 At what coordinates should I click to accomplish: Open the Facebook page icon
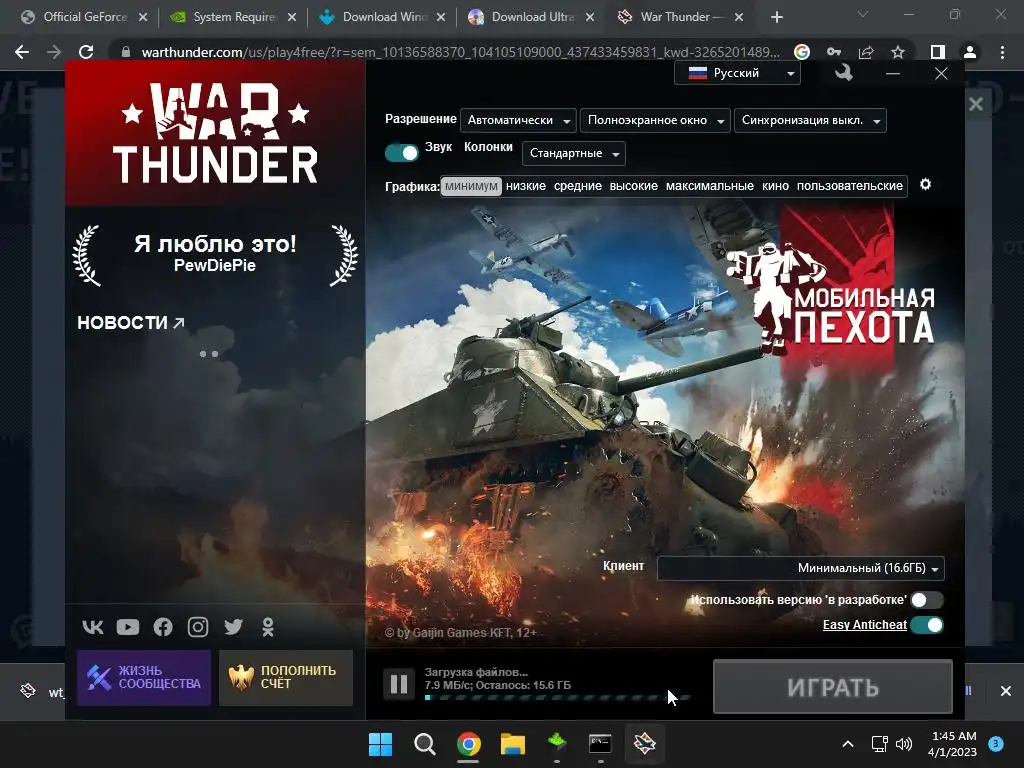pos(163,627)
